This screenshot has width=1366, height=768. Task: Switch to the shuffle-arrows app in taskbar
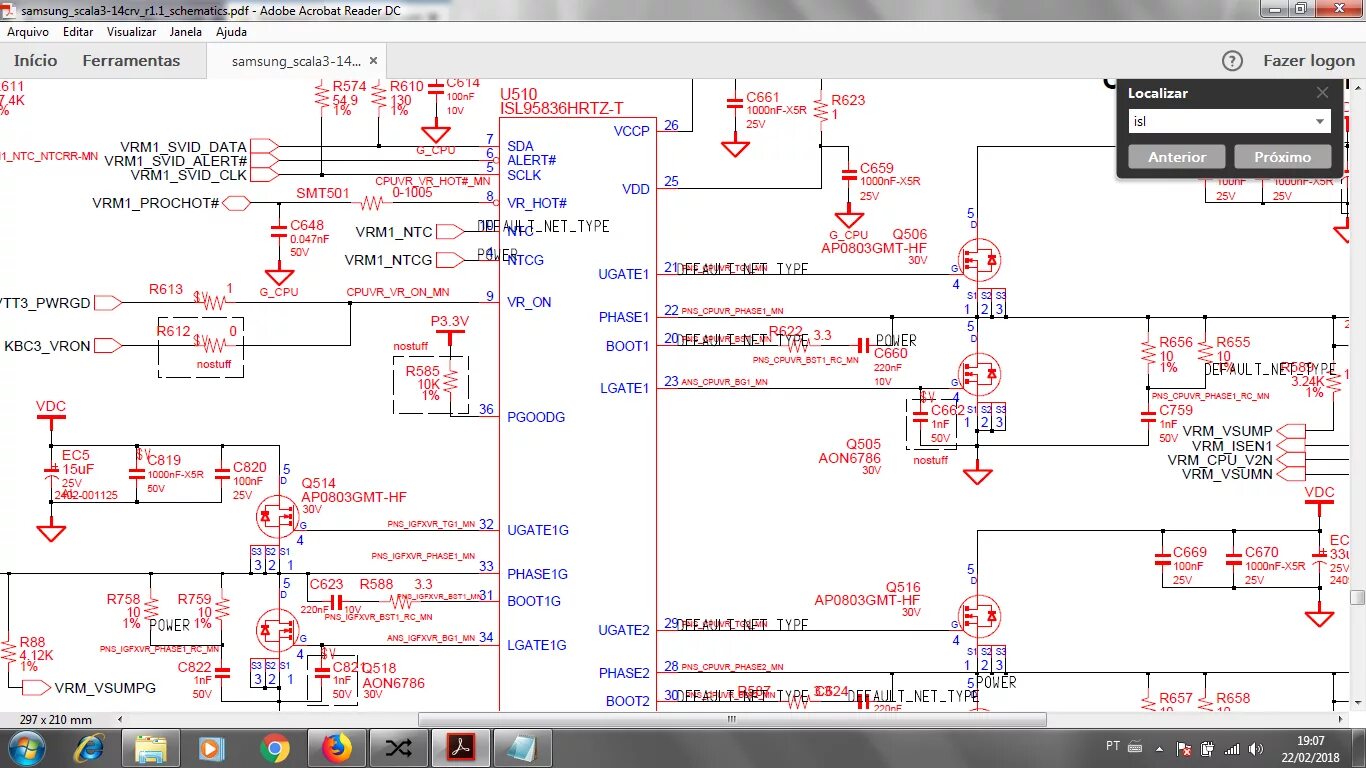click(x=398, y=747)
